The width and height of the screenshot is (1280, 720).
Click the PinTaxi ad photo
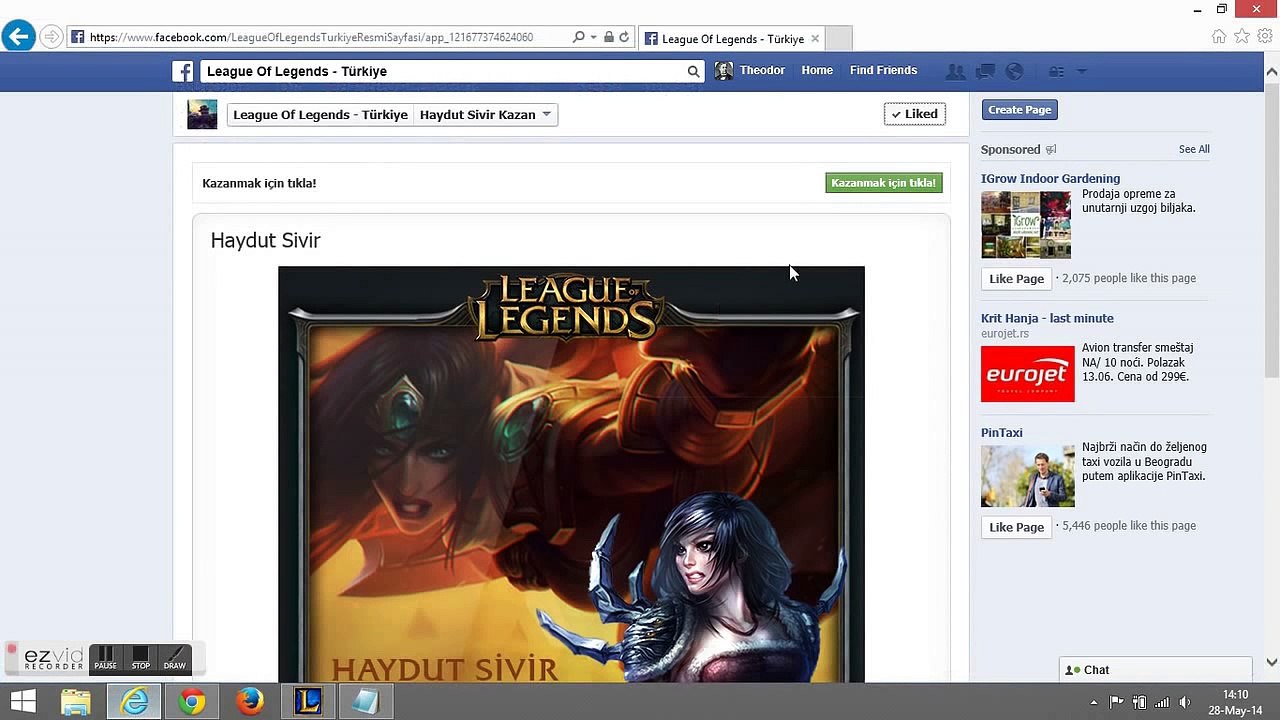point(1028,476)
